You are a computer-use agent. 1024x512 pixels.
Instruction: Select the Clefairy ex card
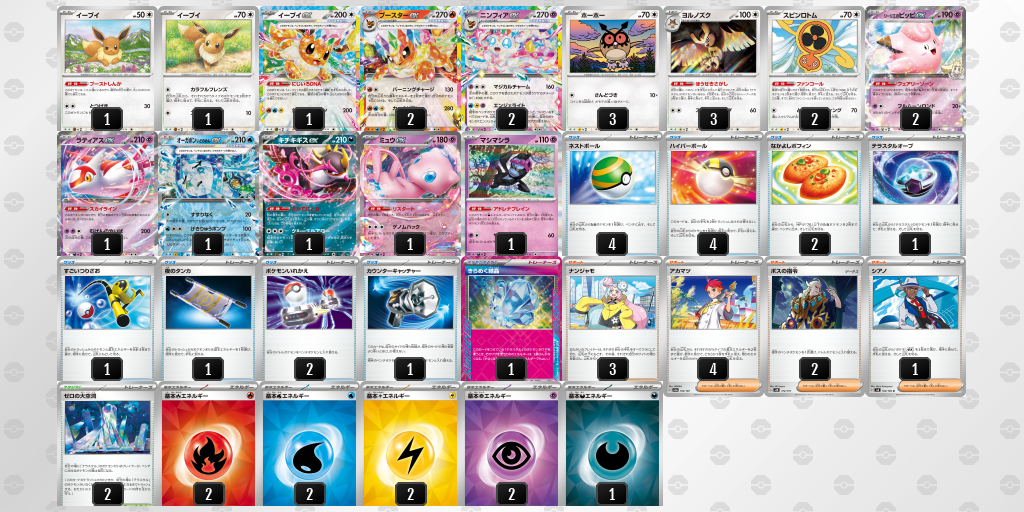915,69
